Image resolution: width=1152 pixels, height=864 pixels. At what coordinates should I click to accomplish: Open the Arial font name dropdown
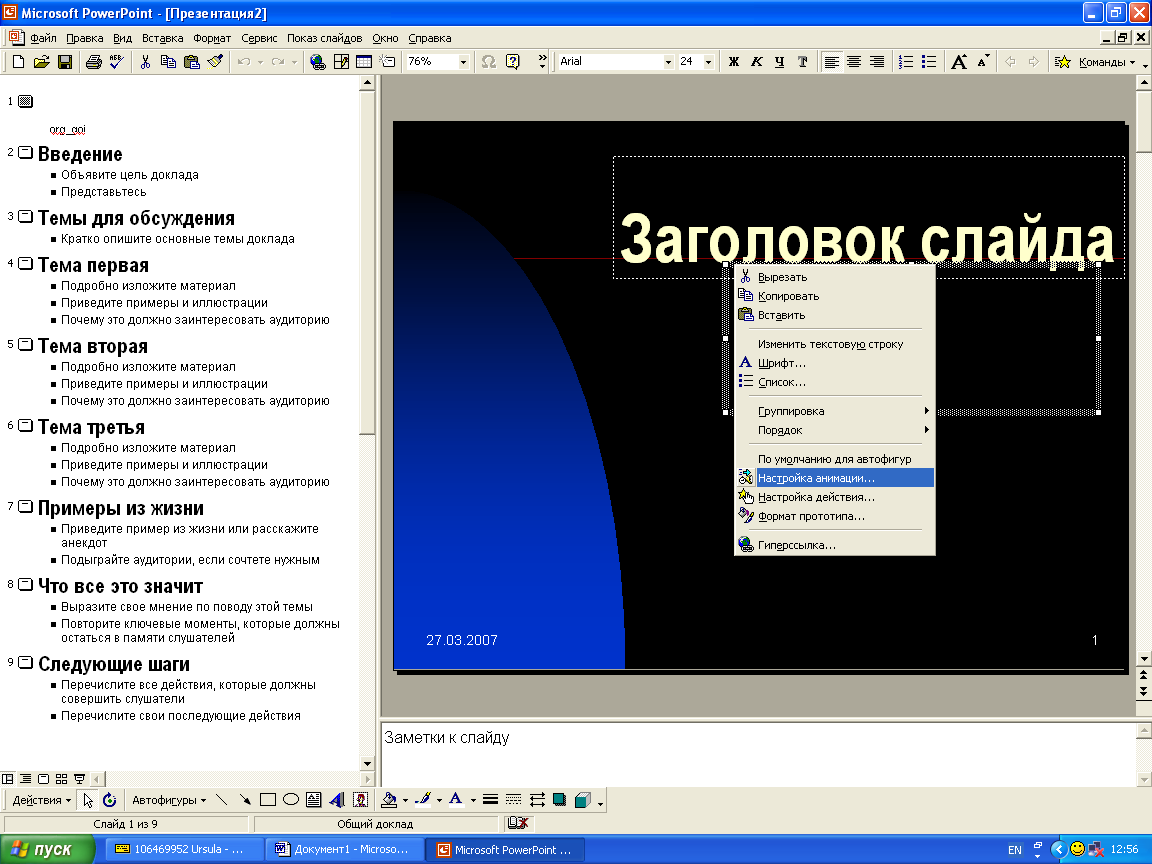pyautogui.click(x=668, y=62)
